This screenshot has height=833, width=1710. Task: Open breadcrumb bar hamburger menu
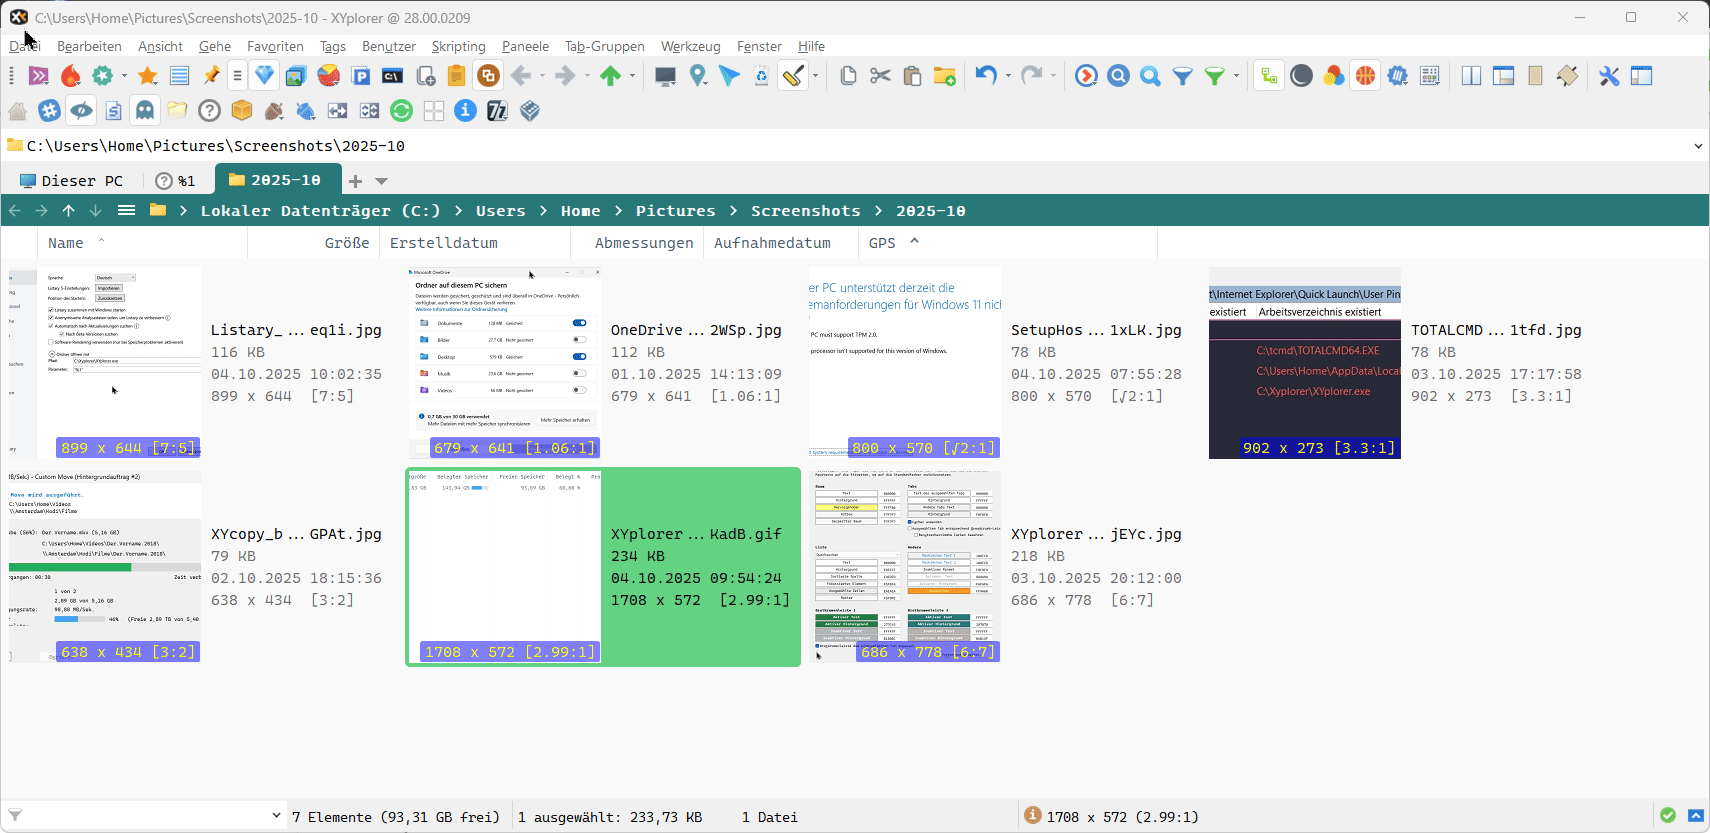click(126, 210)
